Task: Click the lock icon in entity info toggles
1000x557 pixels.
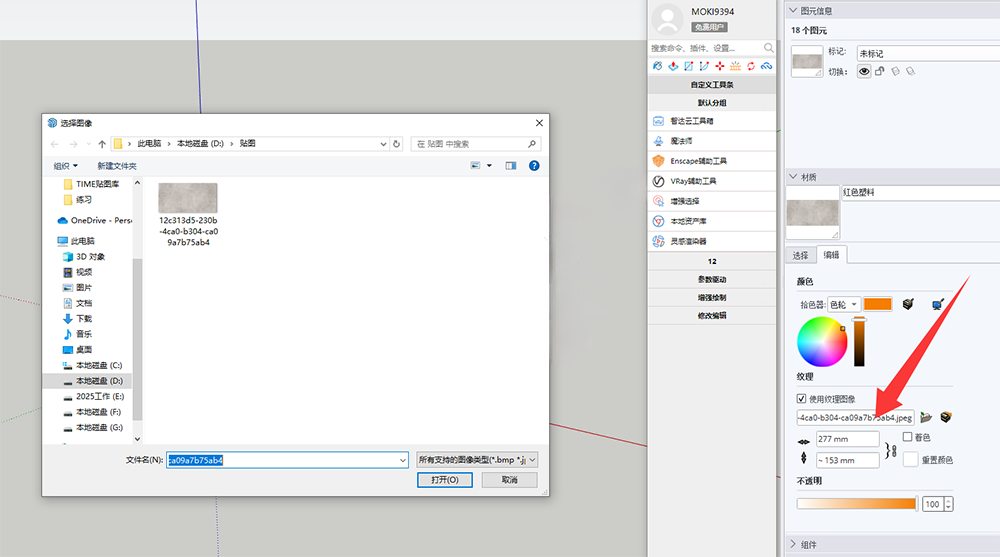Action: (x=879, y=71)
